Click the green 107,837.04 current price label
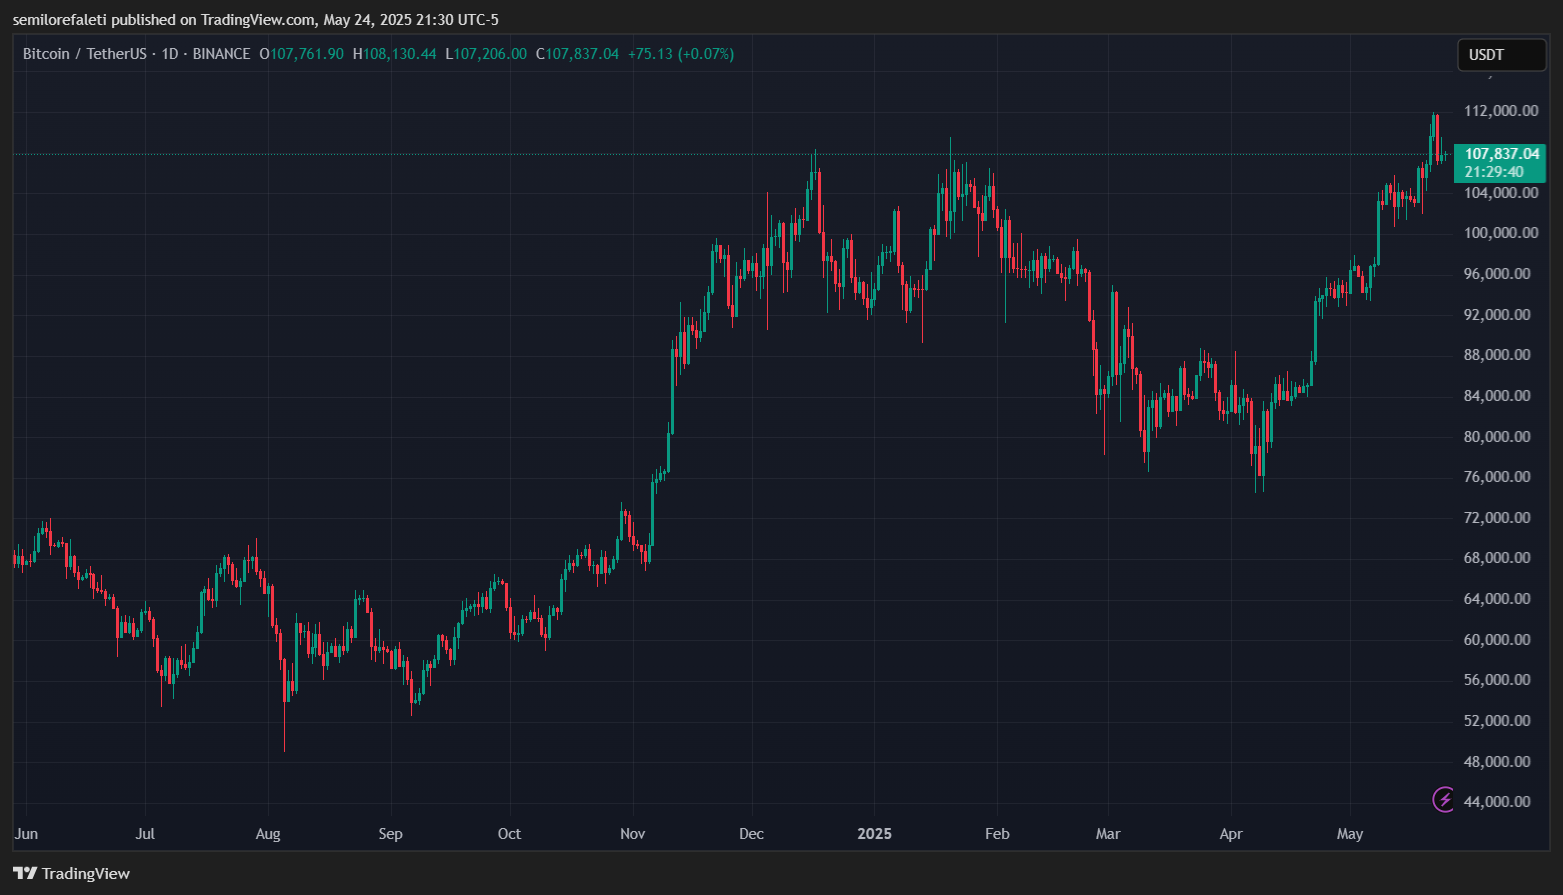The height and width of the screenshot is (895, 1563). point(1501,154)
